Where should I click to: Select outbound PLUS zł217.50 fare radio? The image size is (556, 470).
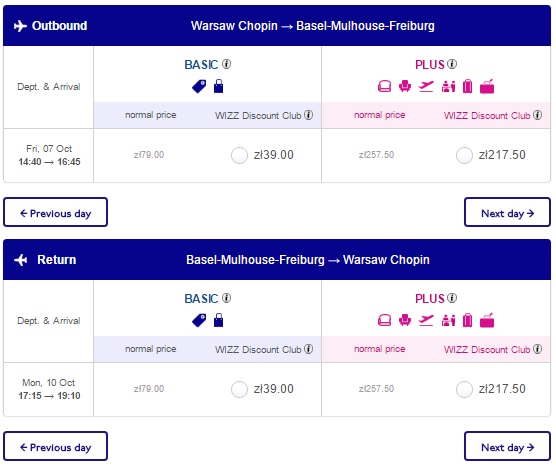pyautogui.click(x=464, y=155)
